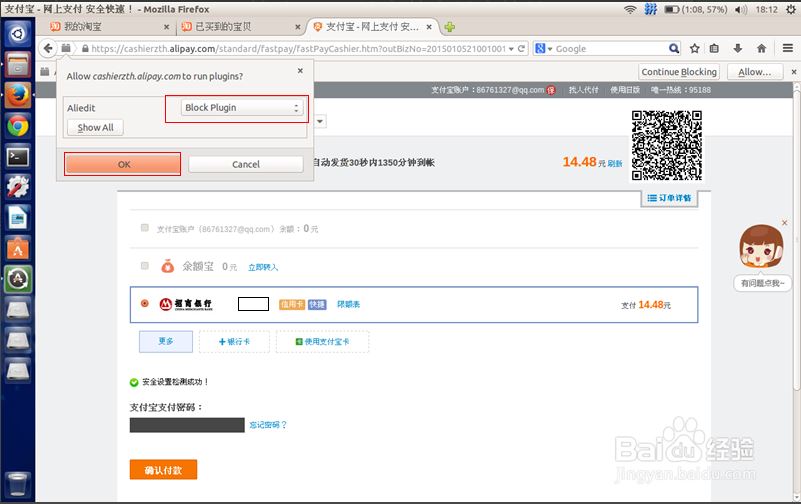Open the URL history dropdown arrow
The height and width of the screenshot is (504, 801).
tap(511, 49)
